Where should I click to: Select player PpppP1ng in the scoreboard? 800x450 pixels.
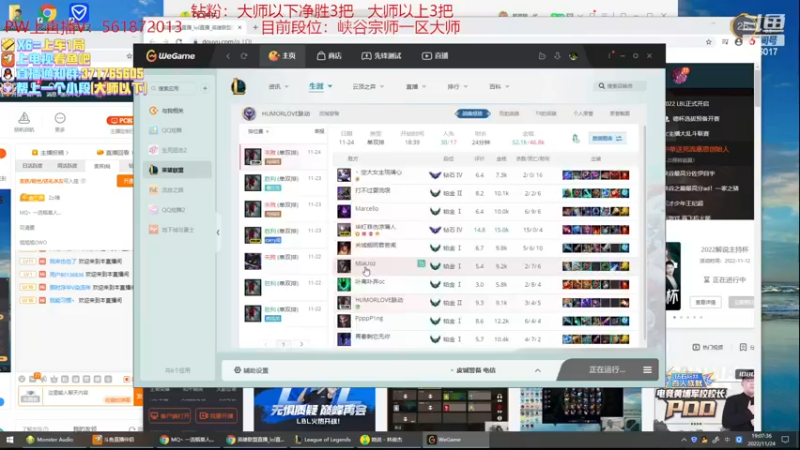pyautogui.click(x=369, y=318)
